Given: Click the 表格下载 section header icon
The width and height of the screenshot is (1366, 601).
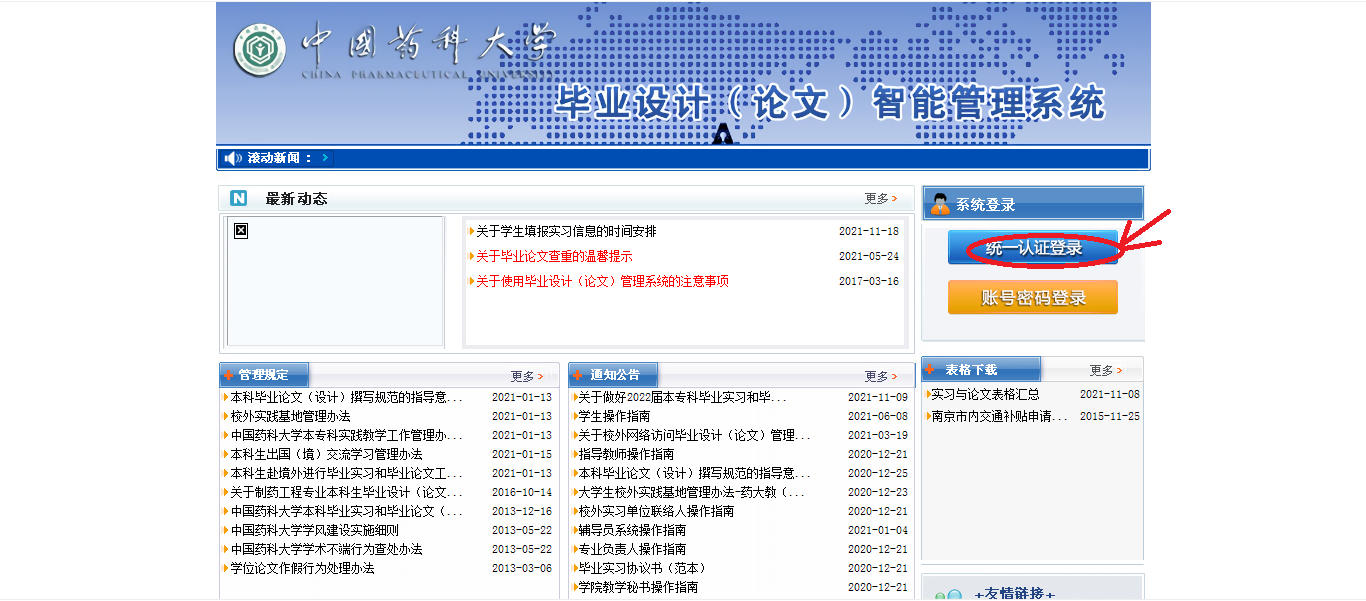Looking at the screenshot, I should (931, 369).
